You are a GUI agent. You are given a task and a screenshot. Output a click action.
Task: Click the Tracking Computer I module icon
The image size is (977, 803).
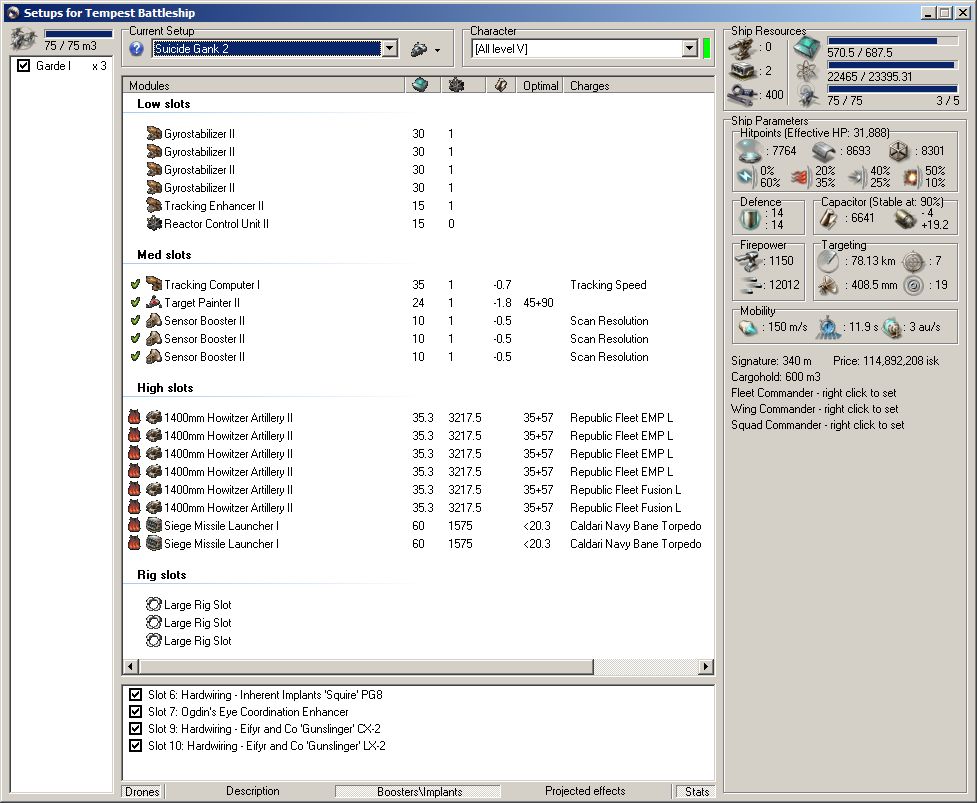154,285
